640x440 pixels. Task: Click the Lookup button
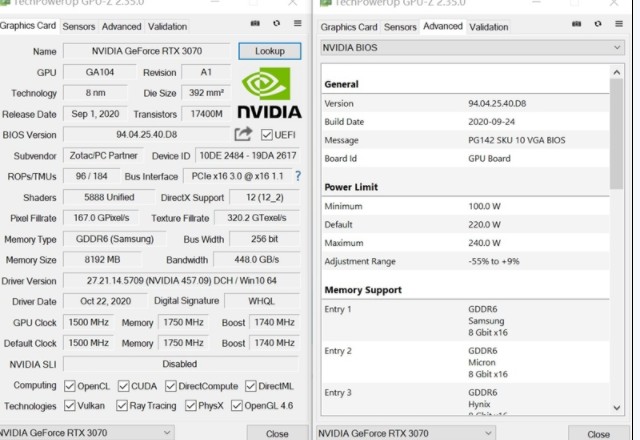pyautogui.click(x=270, y=51)
